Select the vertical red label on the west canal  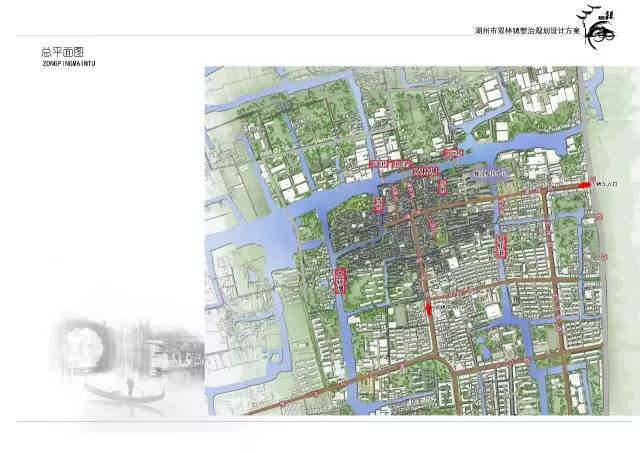coord(340,281)
